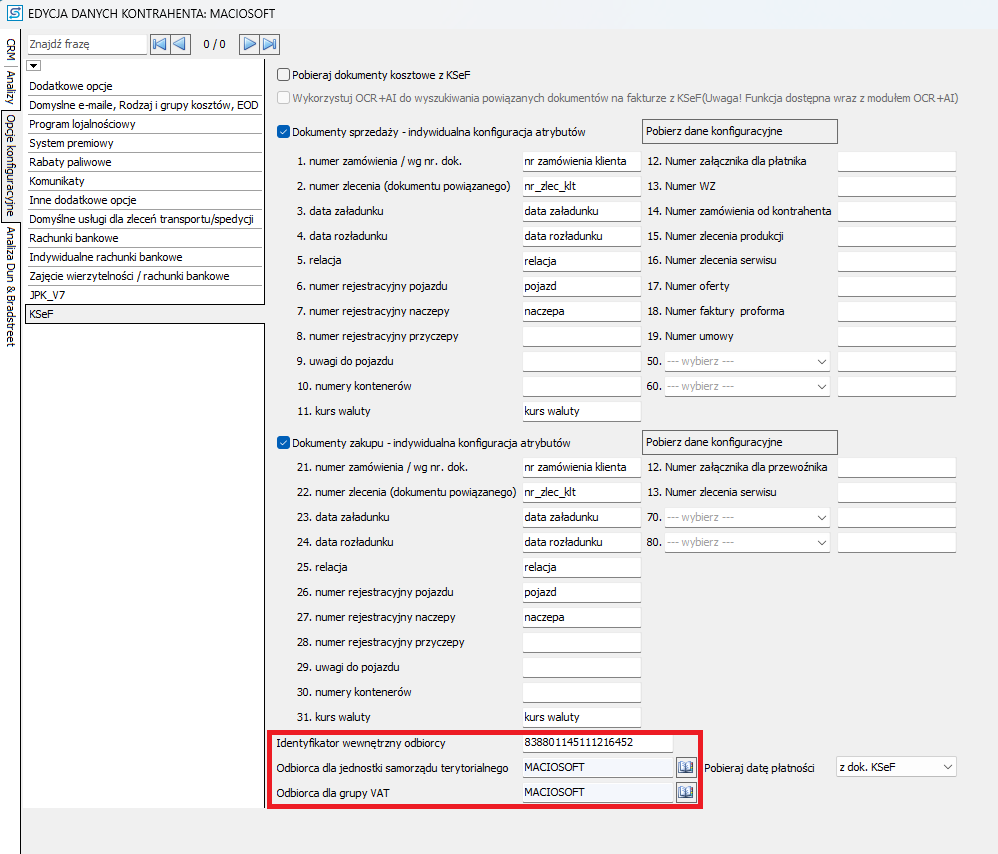This screenshot has height=854, width=998.
Task: Open Rabaty paliwowe section
Action: (x=144, y=162)
